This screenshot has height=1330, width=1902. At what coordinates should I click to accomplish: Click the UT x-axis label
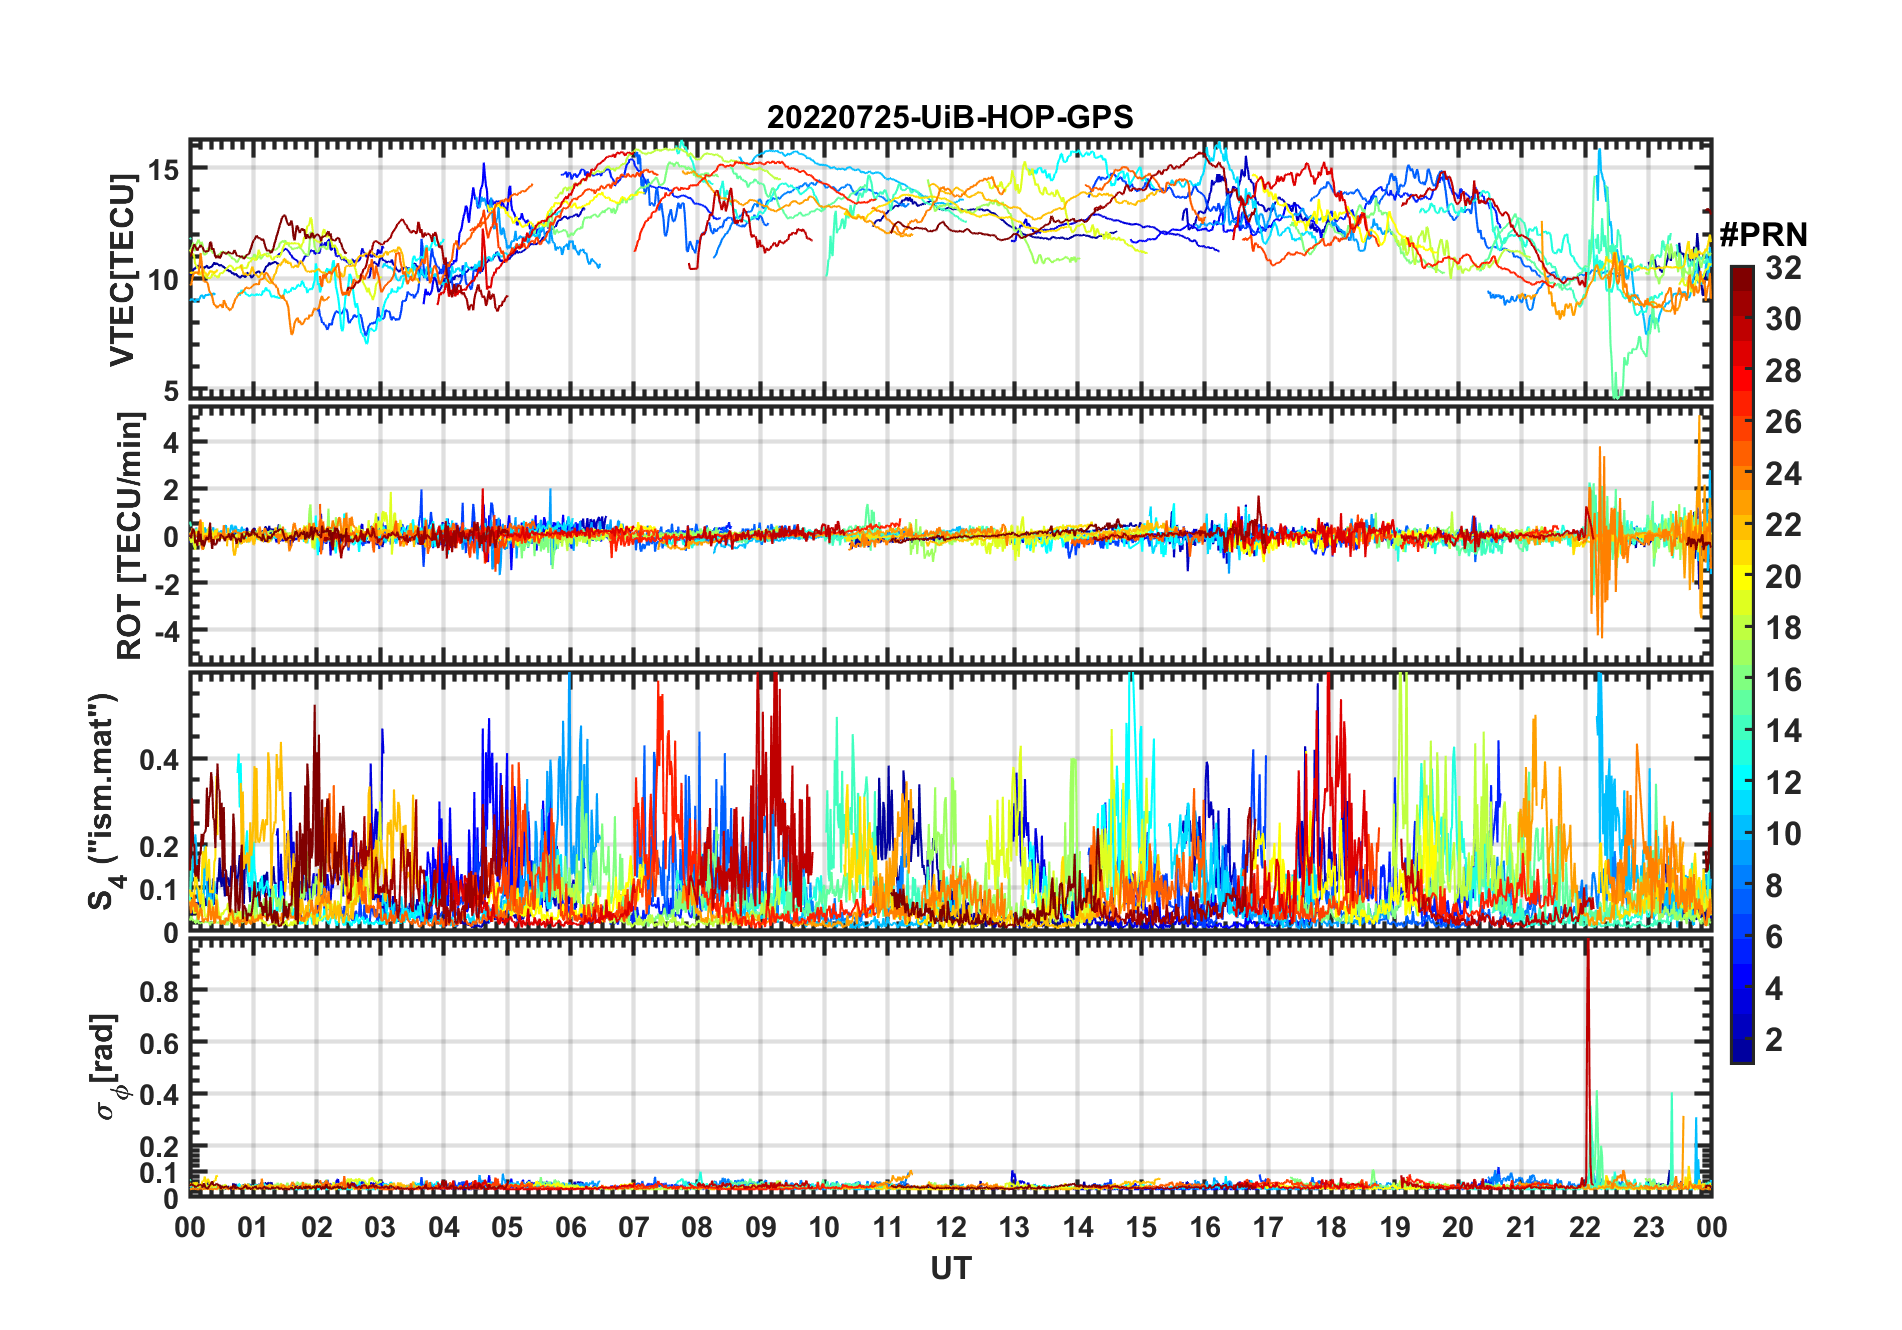(x=951, y=1269)
